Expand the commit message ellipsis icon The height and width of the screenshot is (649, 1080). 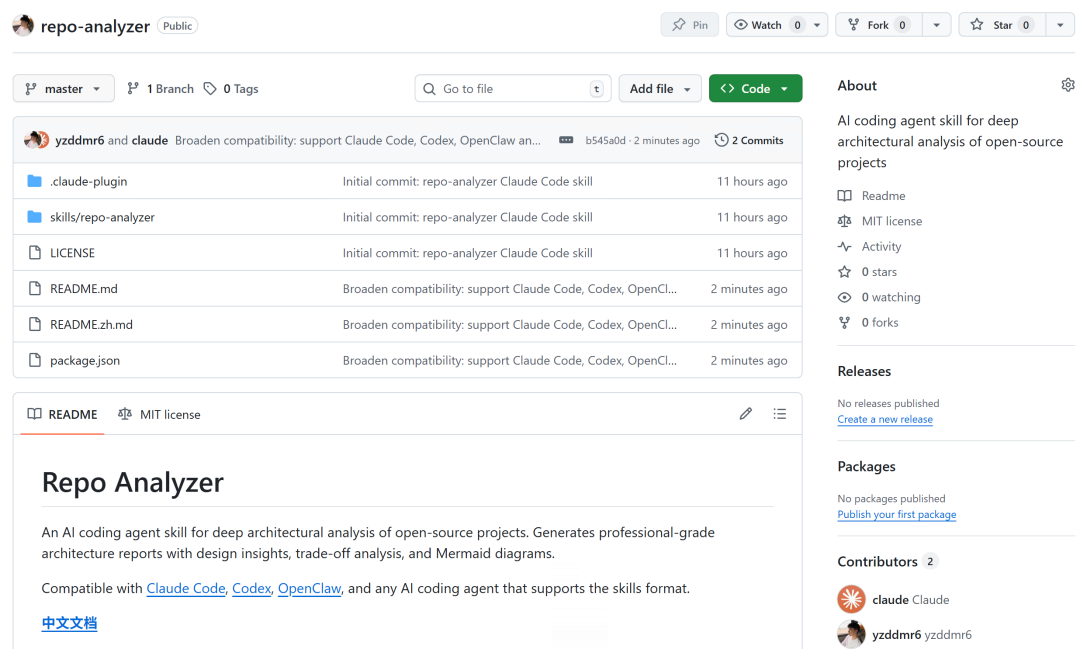(x=566, y=140)
